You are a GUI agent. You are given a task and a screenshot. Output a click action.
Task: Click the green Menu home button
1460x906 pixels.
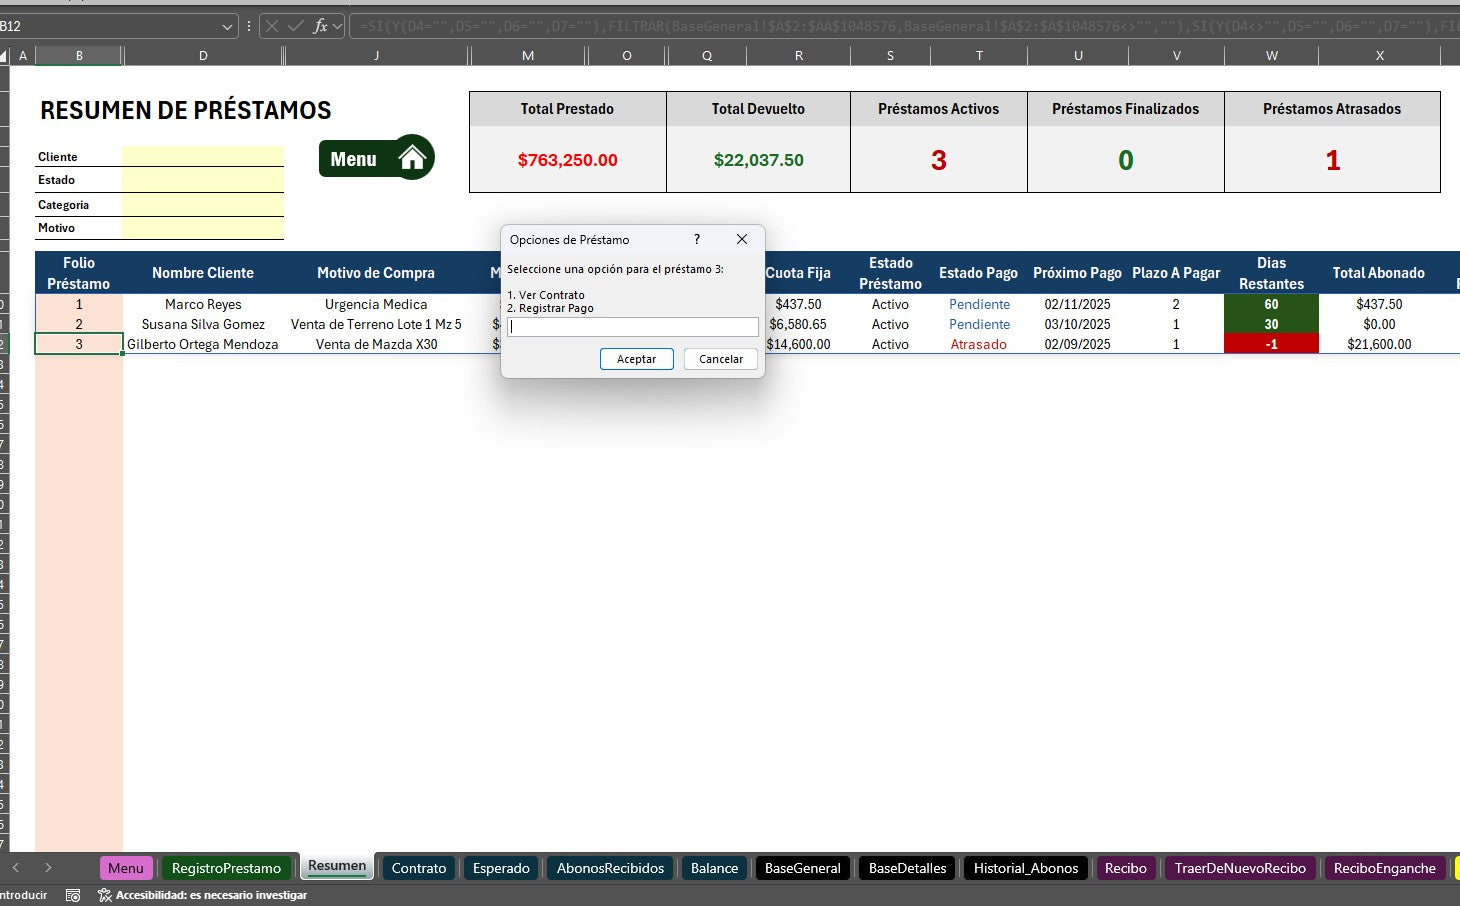[376, 158]
